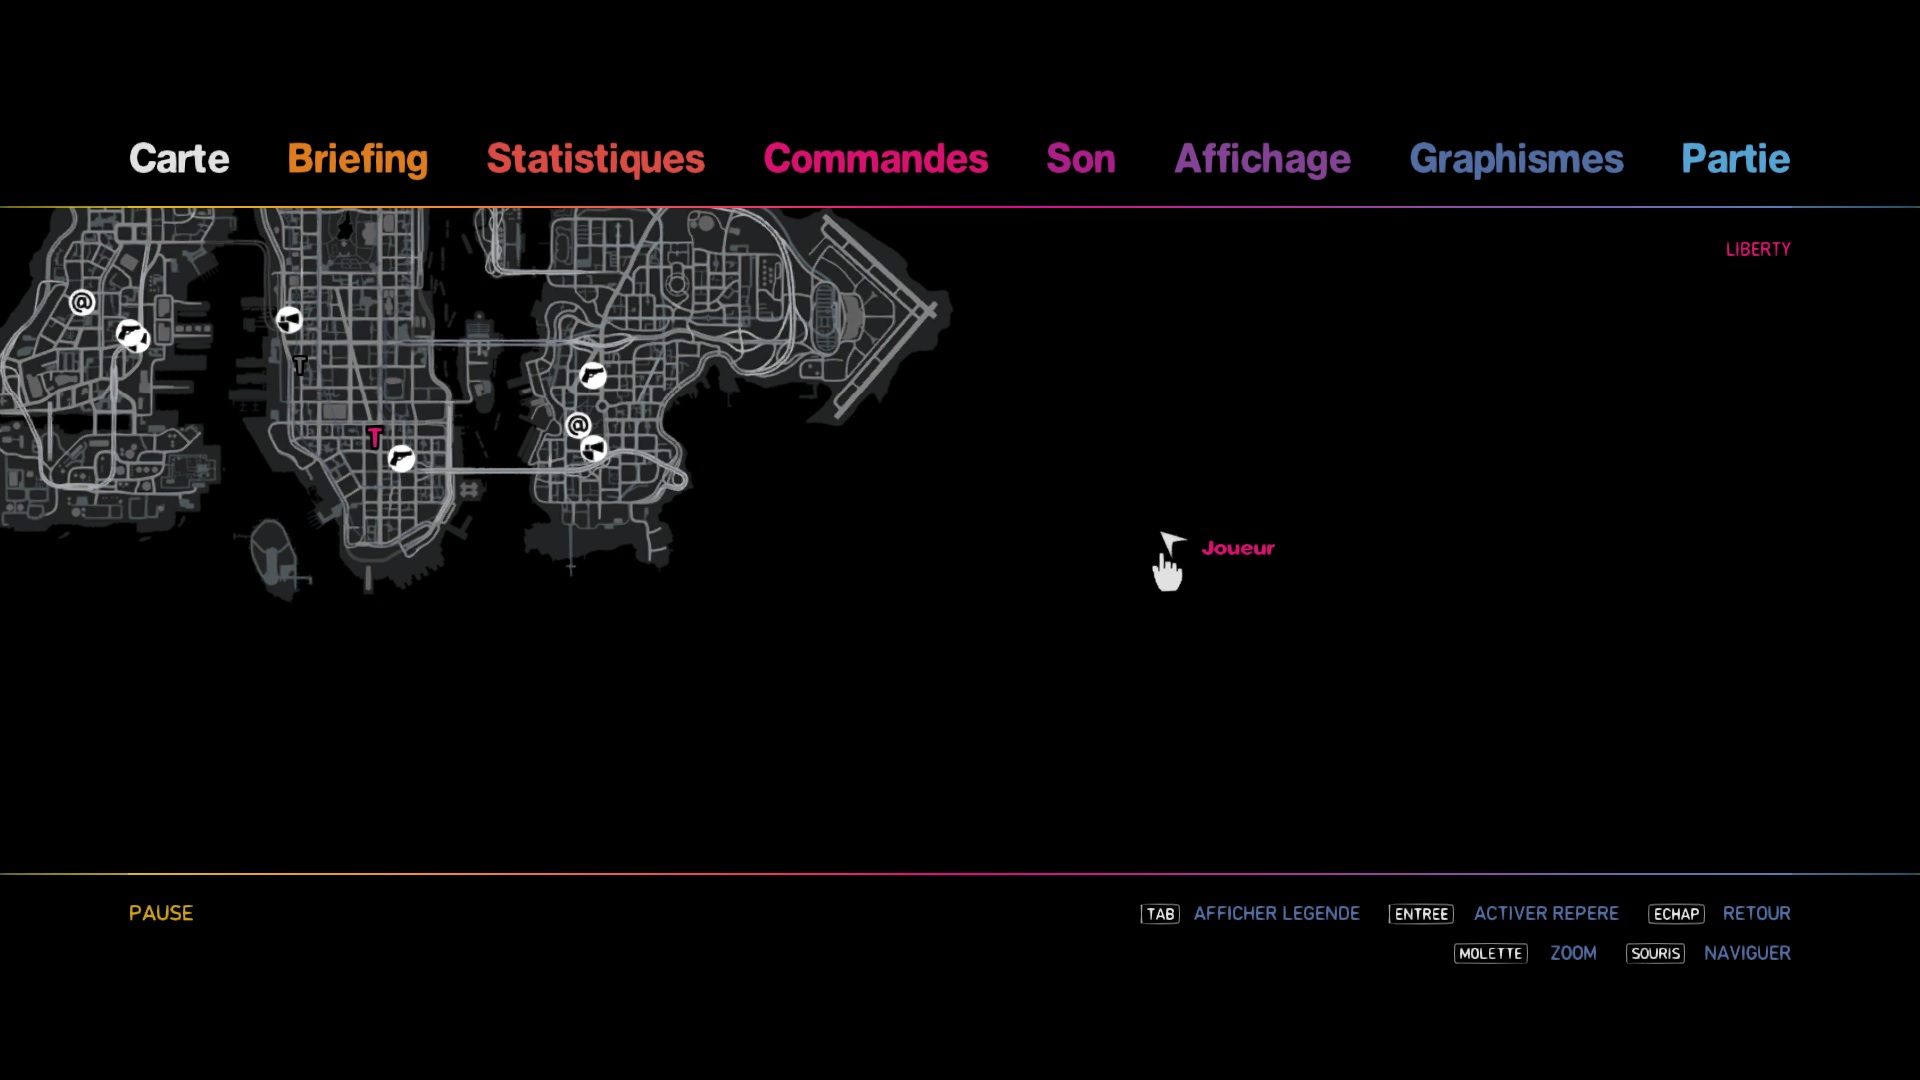Click the internet café icon on the eastern island
Screen dimensions: 1920x1080
tap(578, 426)
